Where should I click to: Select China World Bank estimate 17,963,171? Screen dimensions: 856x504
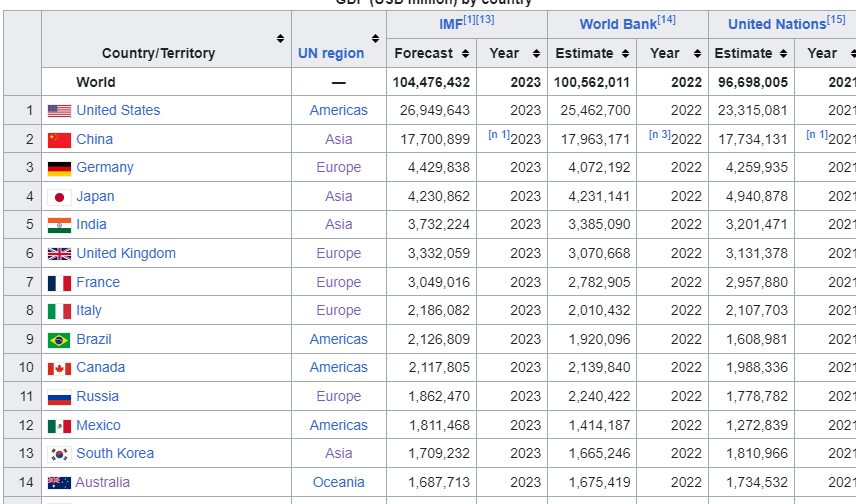coord(596,139)
